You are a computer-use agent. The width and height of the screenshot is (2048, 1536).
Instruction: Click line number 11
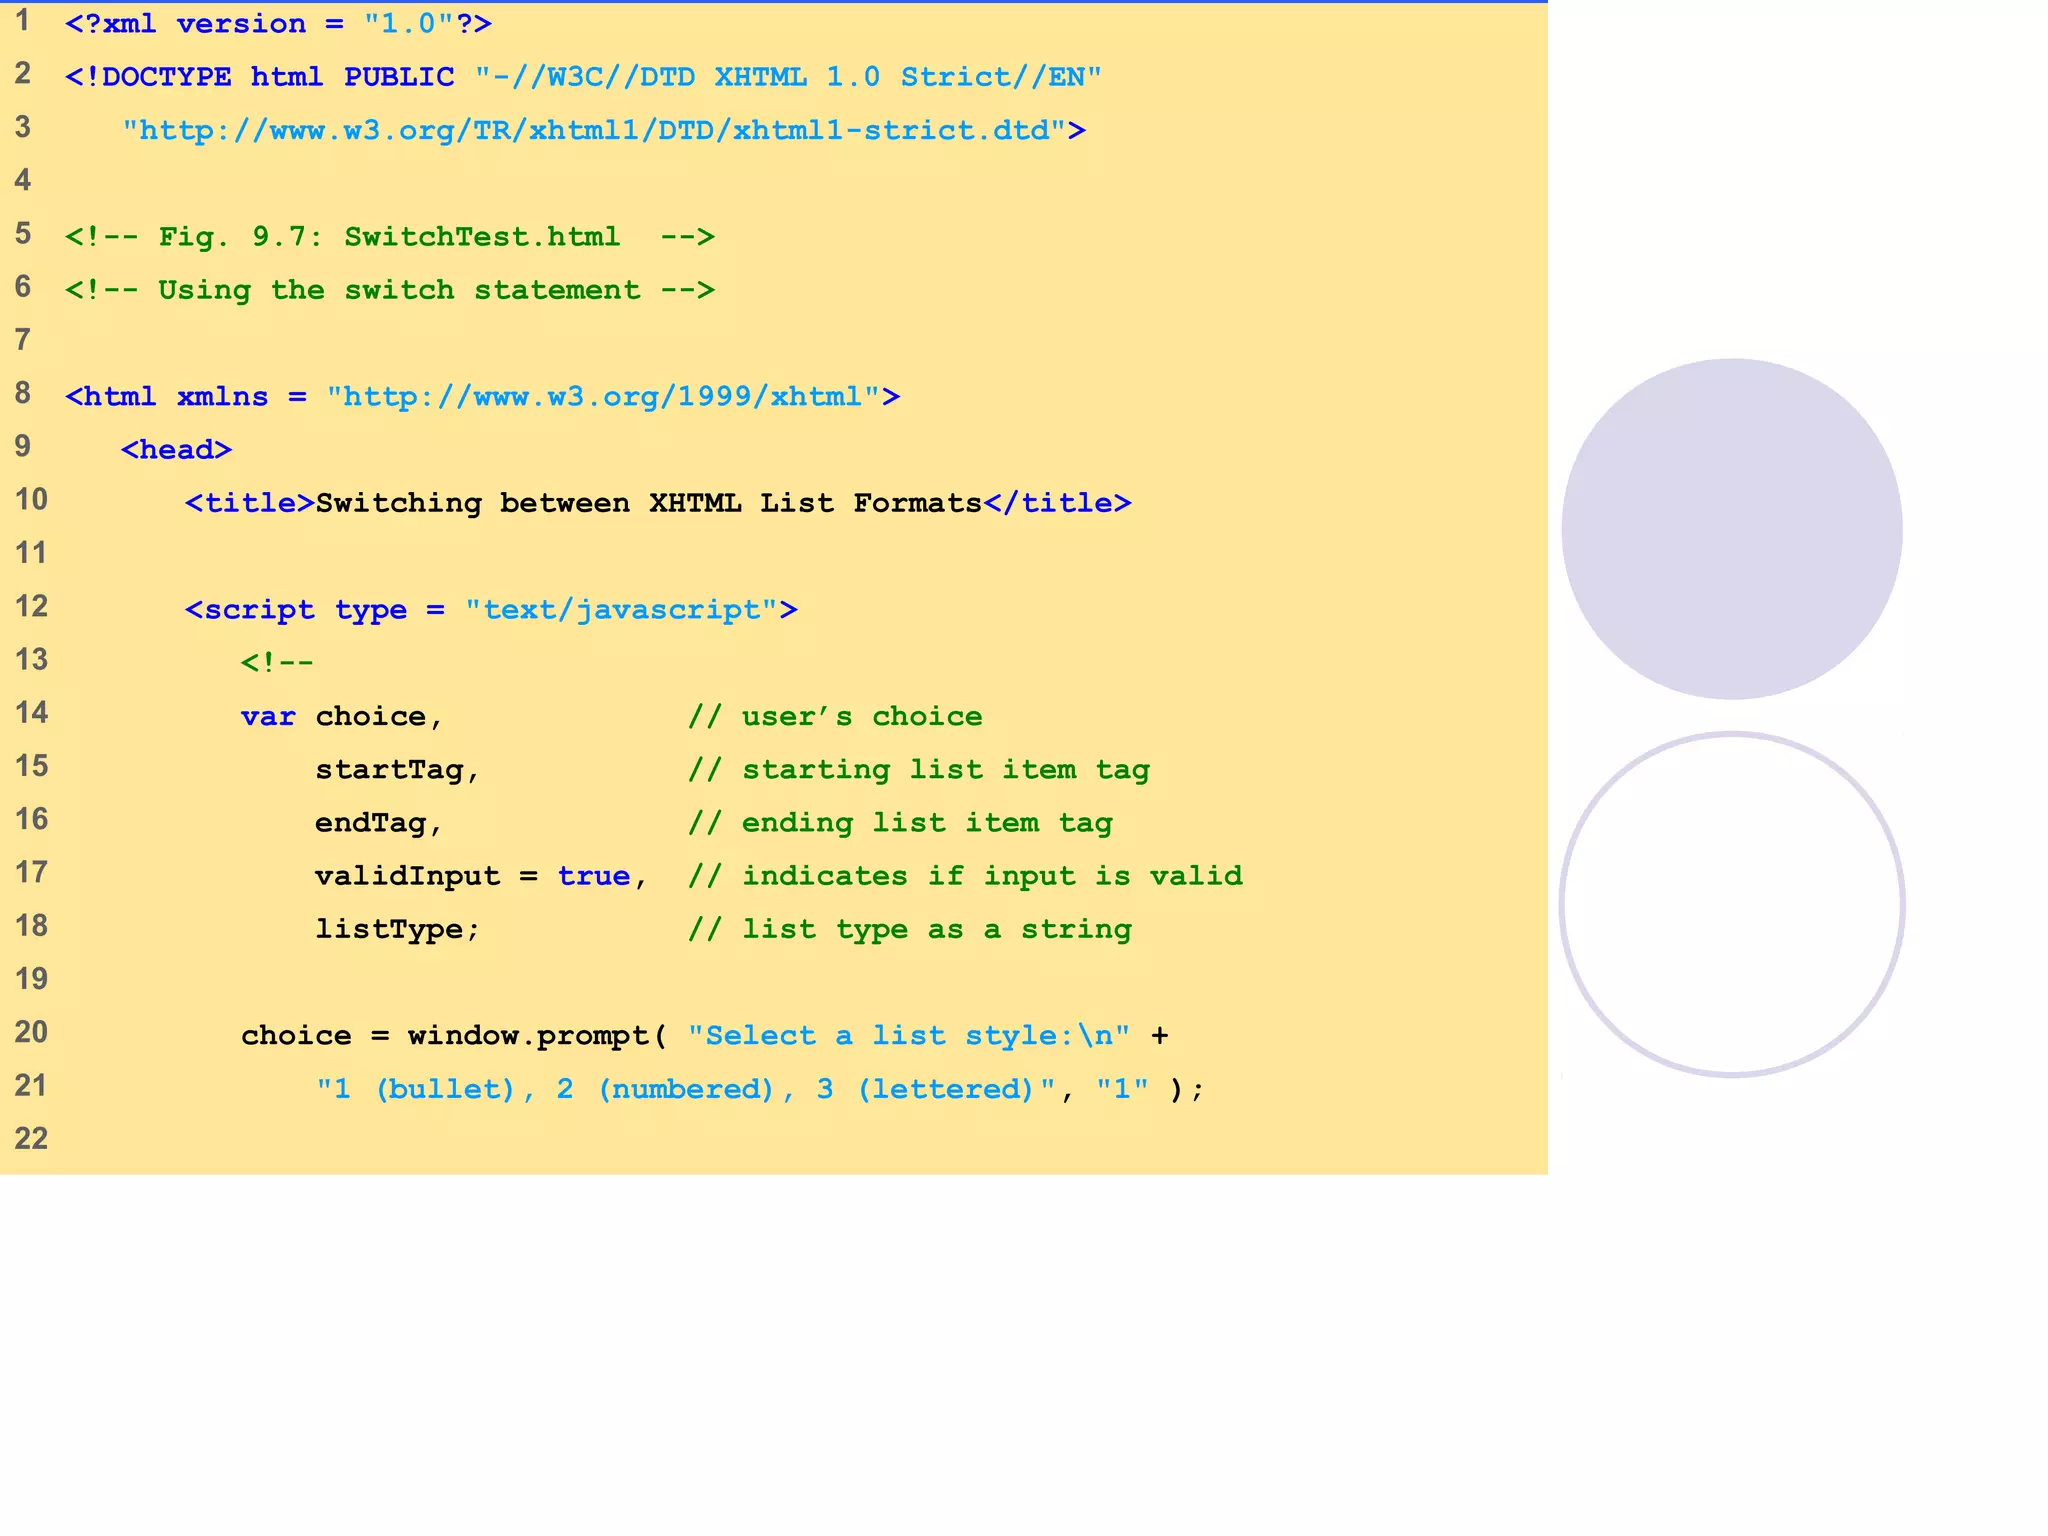pos(31,553)
